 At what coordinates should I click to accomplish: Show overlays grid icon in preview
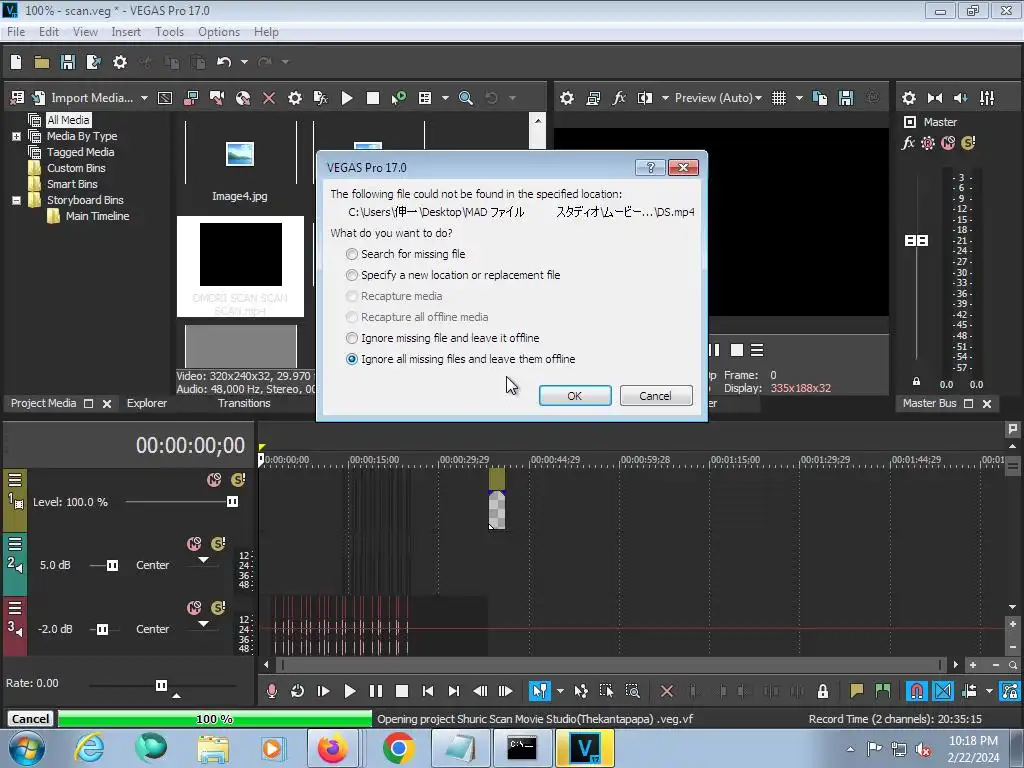pos(778,98)
